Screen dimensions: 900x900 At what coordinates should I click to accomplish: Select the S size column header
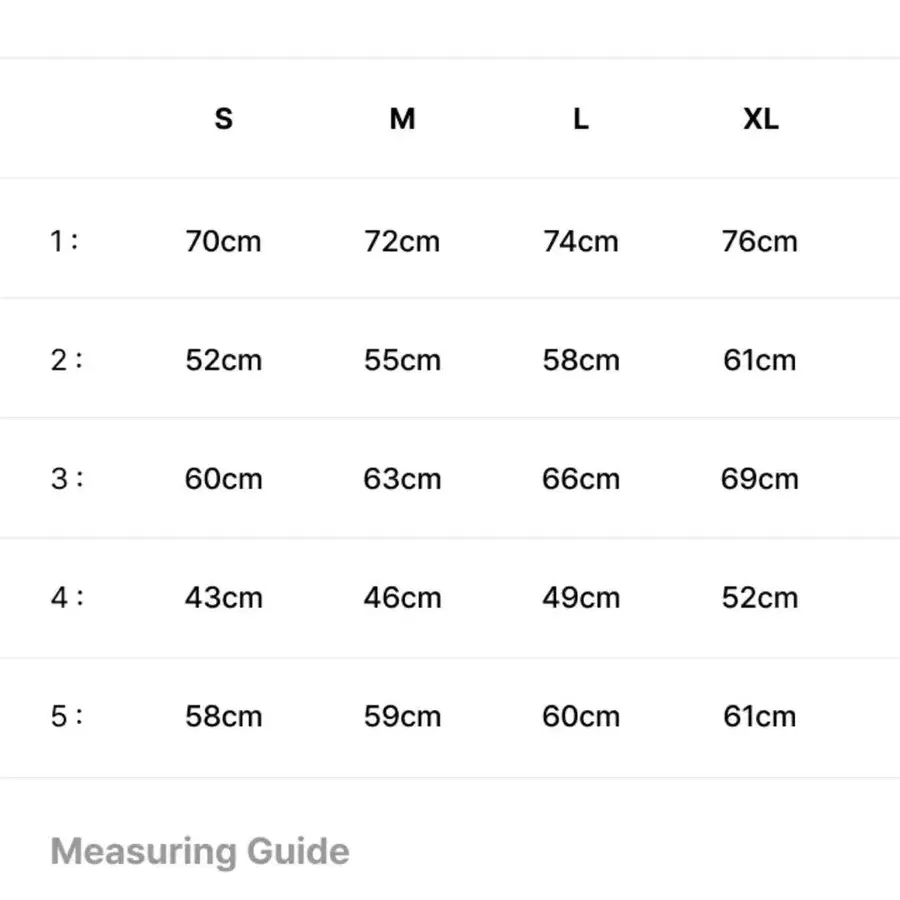coord(223,119)
